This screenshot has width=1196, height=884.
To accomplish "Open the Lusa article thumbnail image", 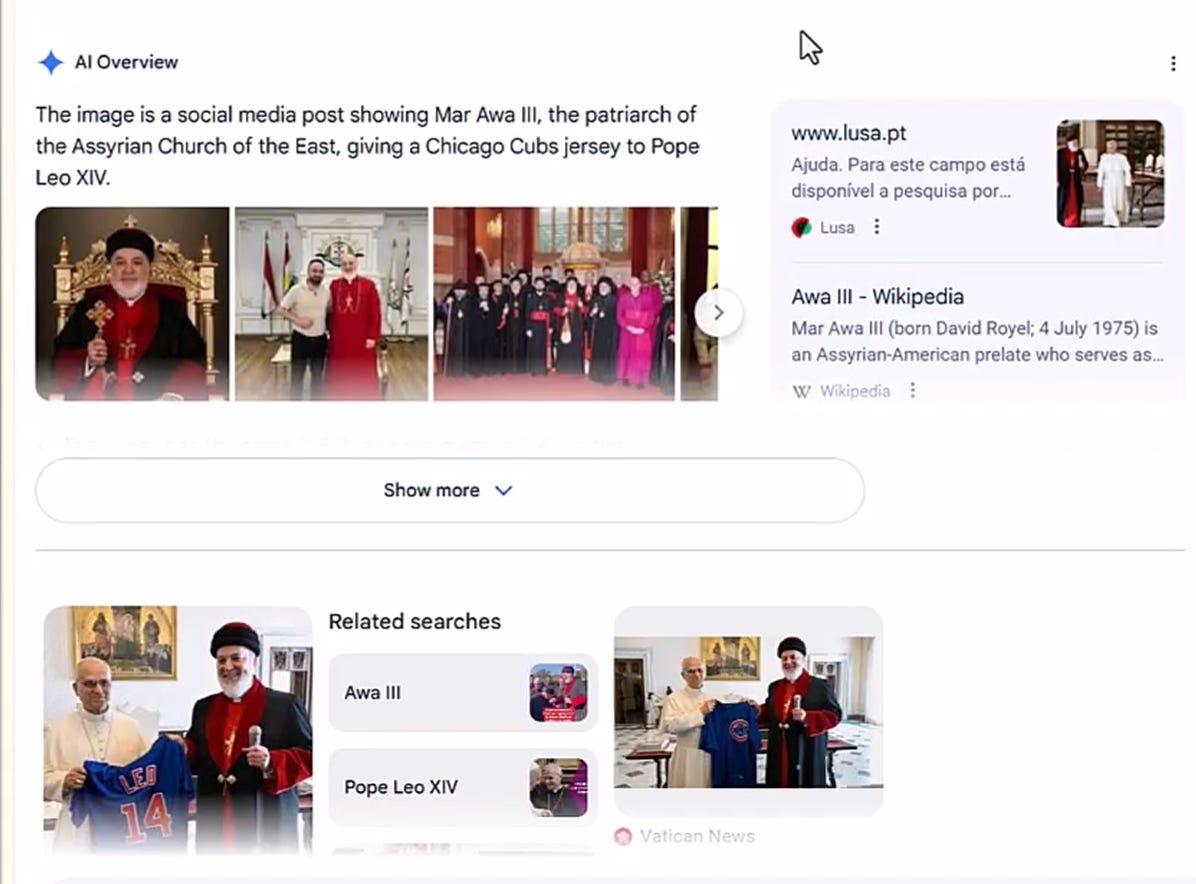I will click(1110, 173).
